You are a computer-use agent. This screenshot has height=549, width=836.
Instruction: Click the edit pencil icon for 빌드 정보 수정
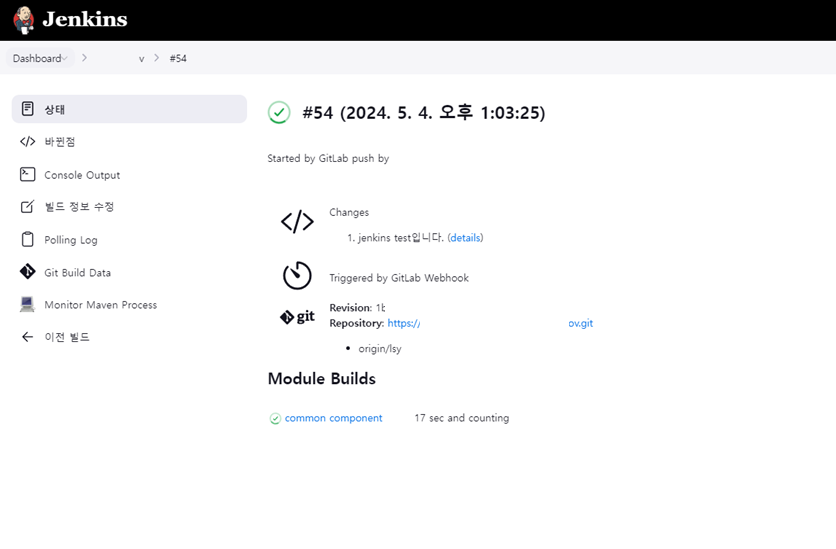click(x=28, y=207)
